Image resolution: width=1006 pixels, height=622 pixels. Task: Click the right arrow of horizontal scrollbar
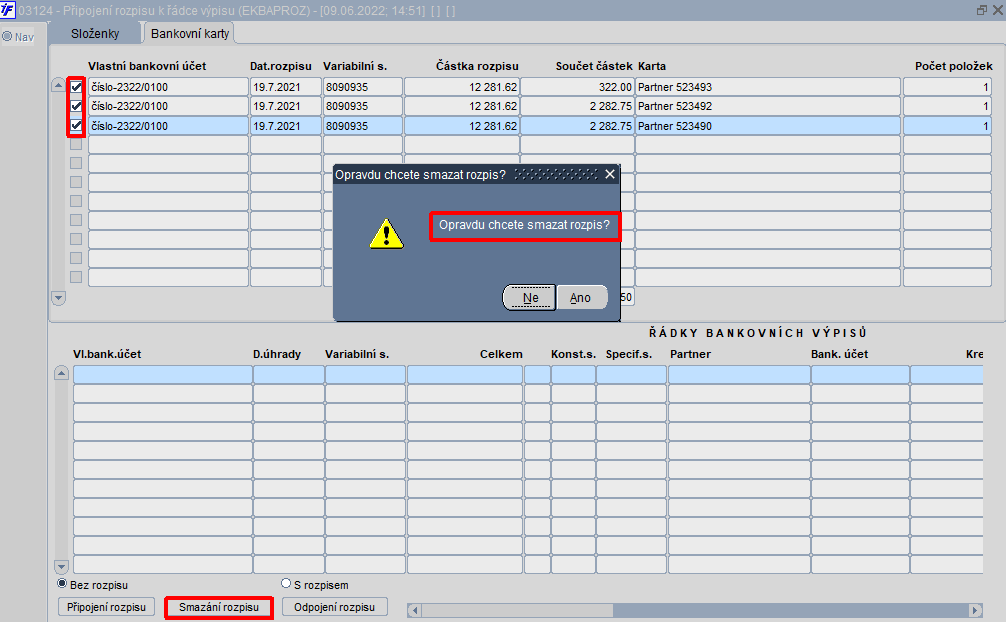pyautogui.click(x=975, y=610)
